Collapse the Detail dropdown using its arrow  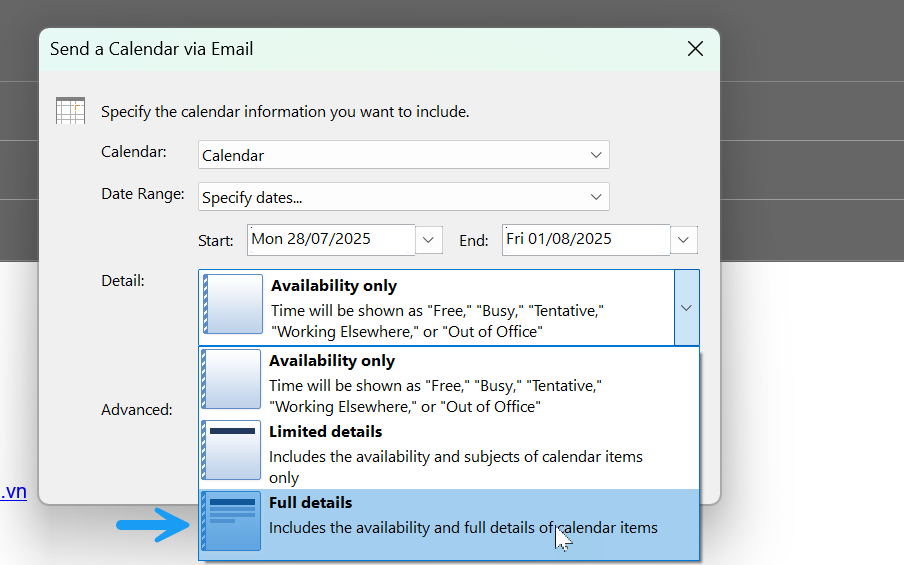686,308
